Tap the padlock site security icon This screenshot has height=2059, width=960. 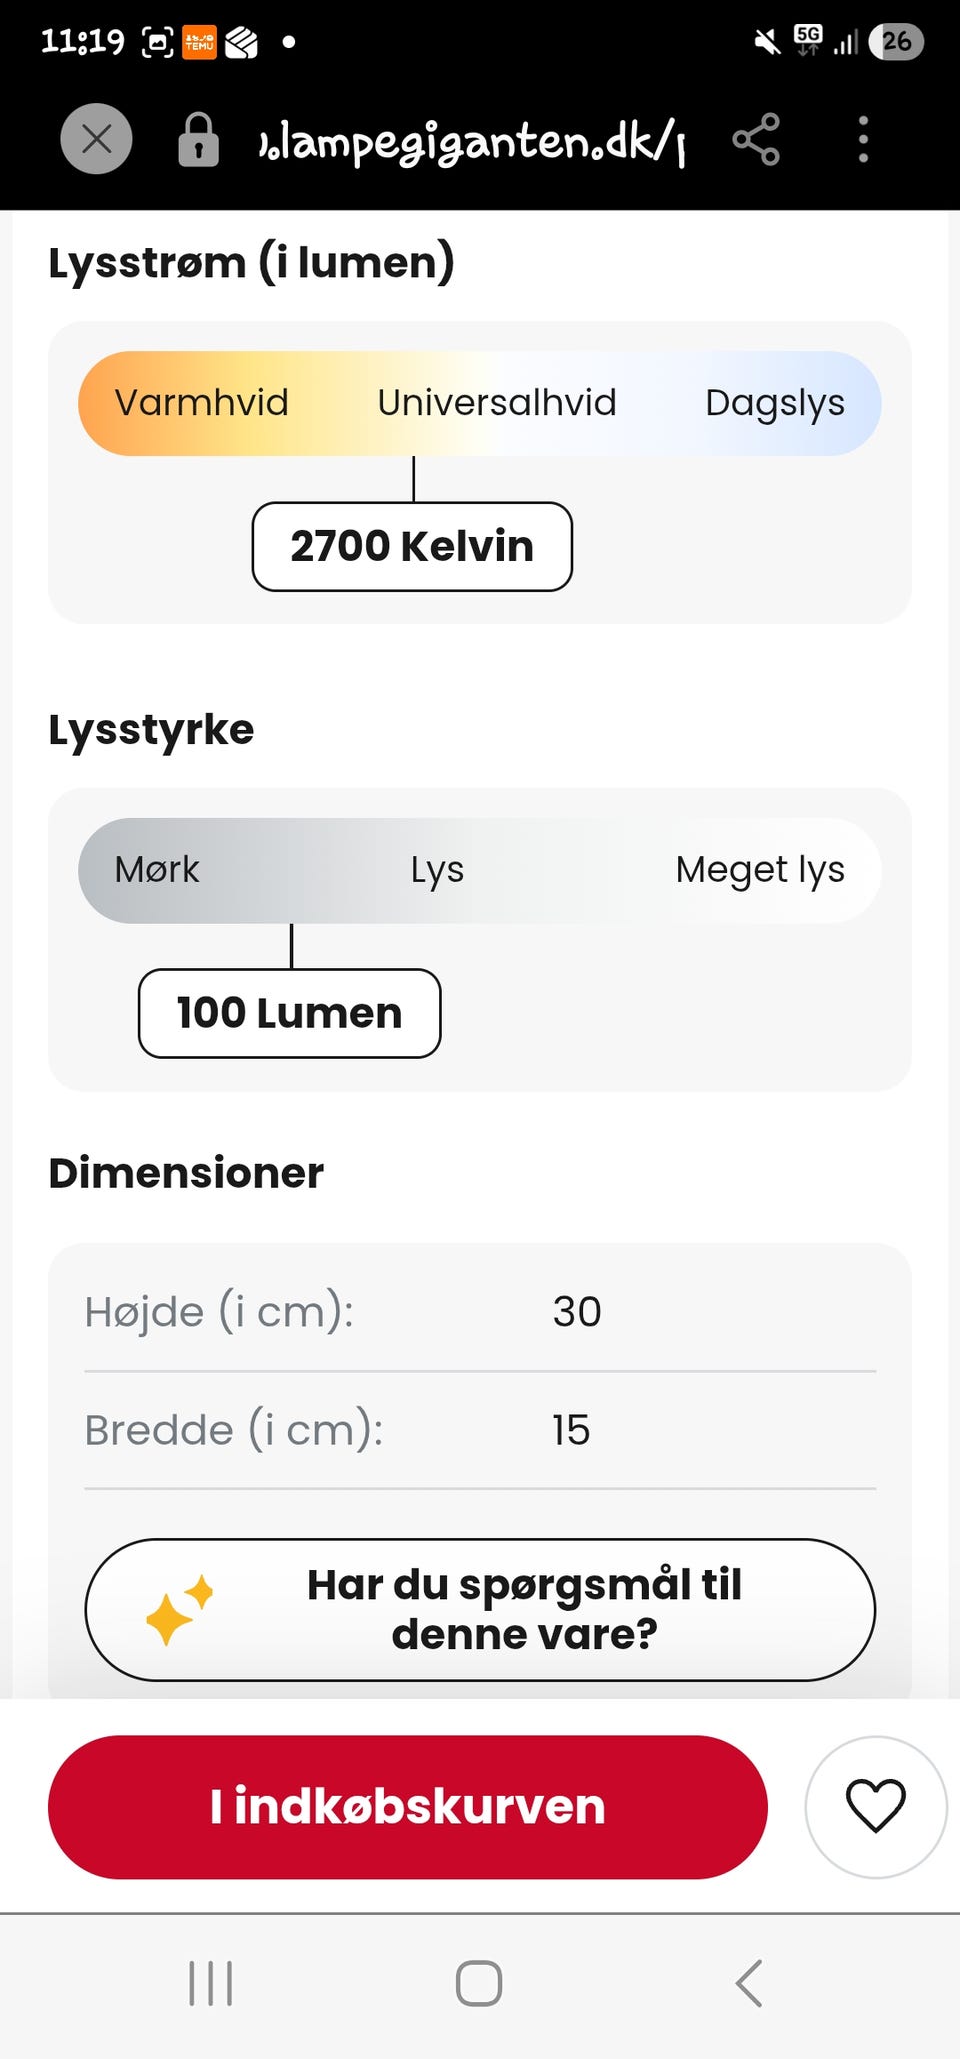tap(198, 139)
